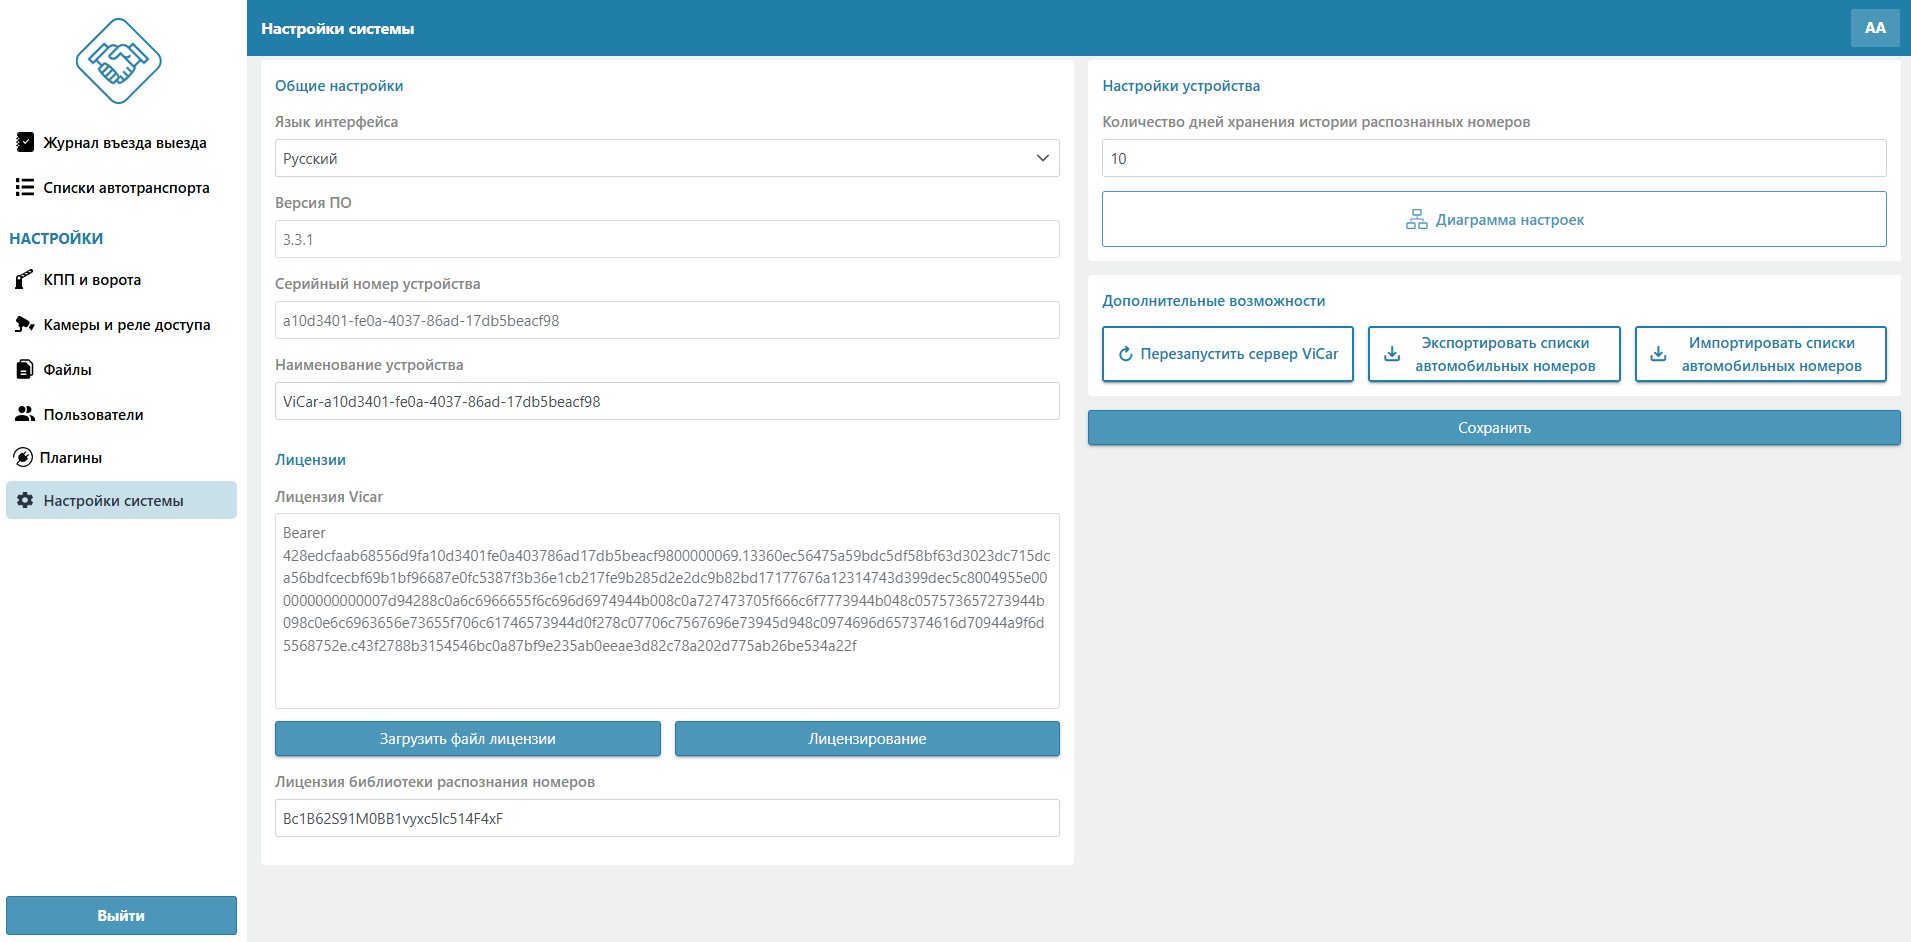Image resolution: width=1911 pixels, height=942 pixels.
Task: Go to Пользователи menu item
Action: point(93,415)
